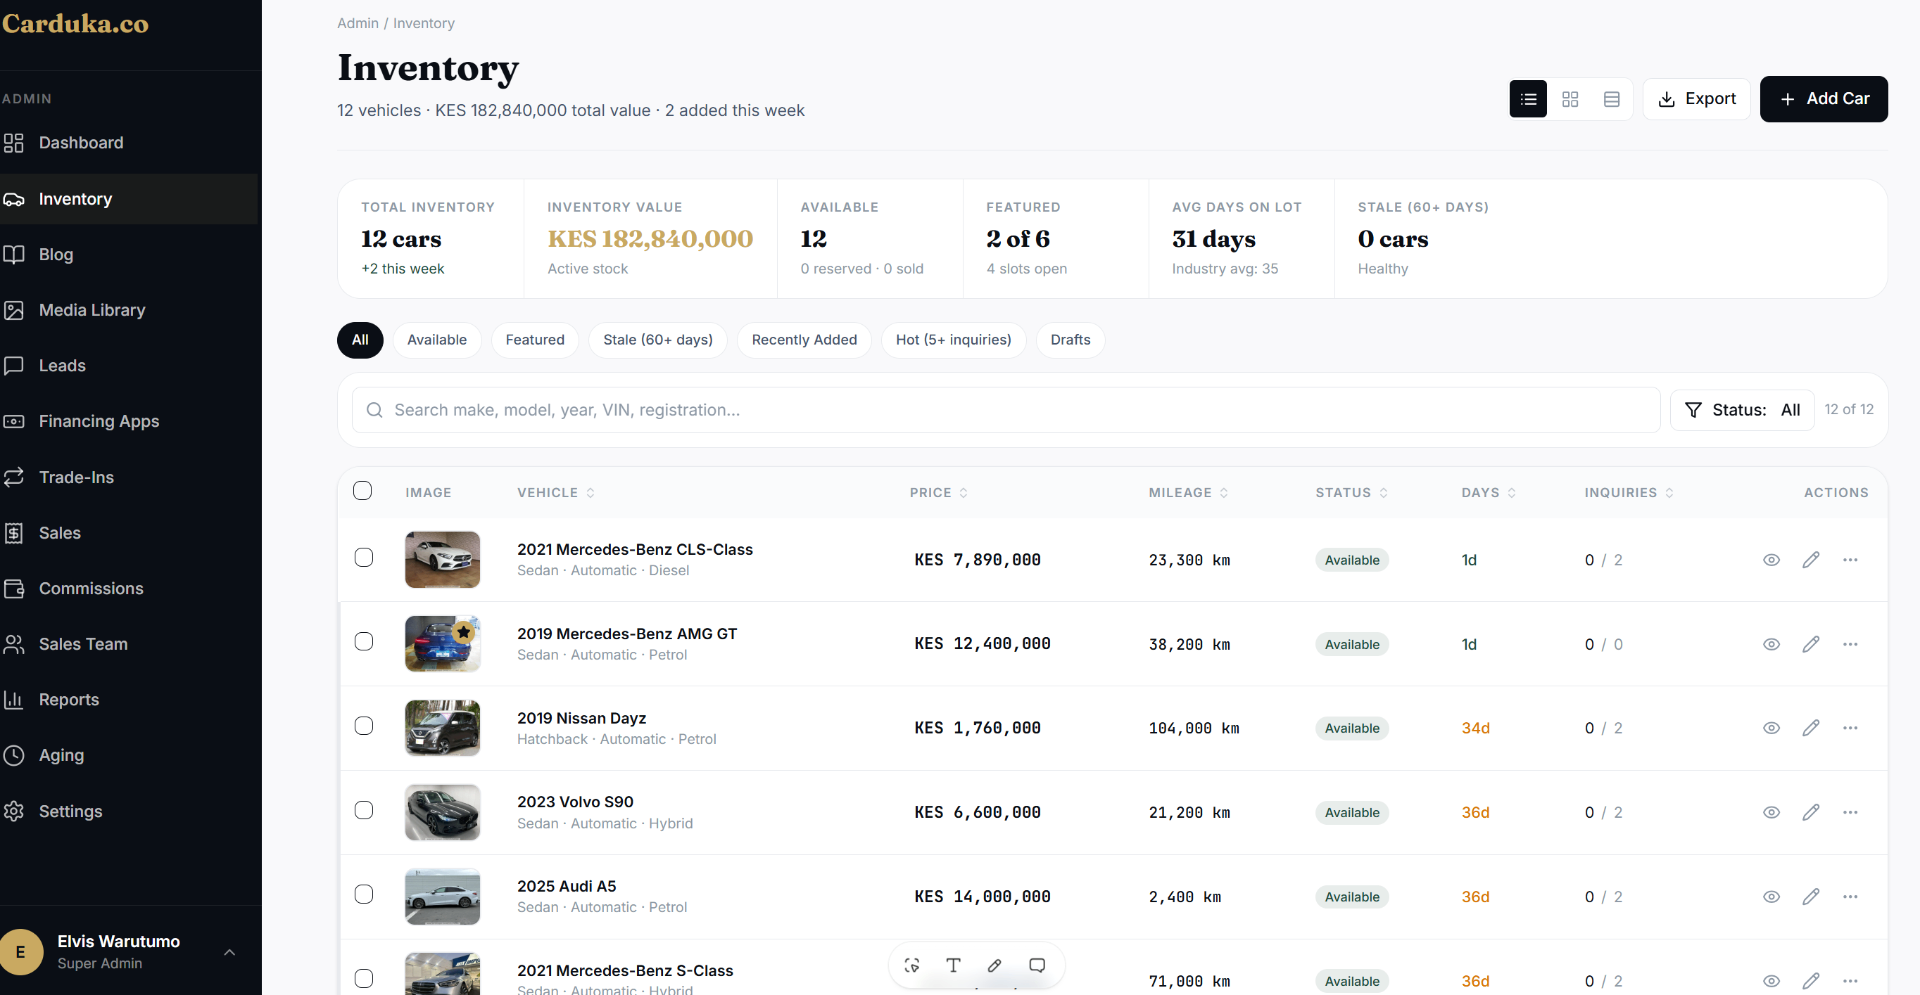Image resolution: width=1920 pixels, height=995 pixels.
Task: Check the 2023 Volvo S90 row checkbox
Action: tap(364, 810)
